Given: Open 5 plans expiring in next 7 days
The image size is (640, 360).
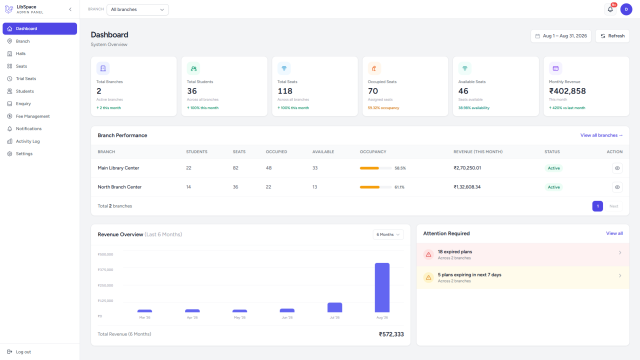Looking at the screenshot, I should point(523,278).
